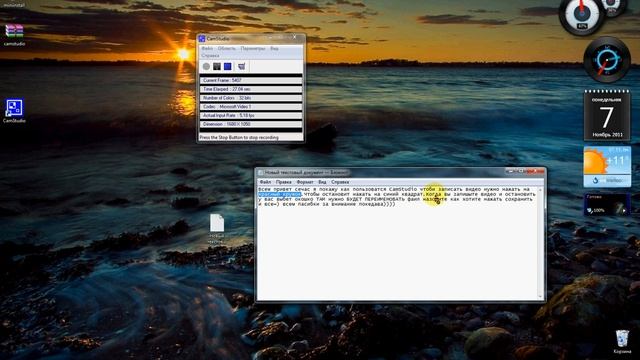640x360 pixels.
Task: Close the CamStudio window
Action: 295,37
